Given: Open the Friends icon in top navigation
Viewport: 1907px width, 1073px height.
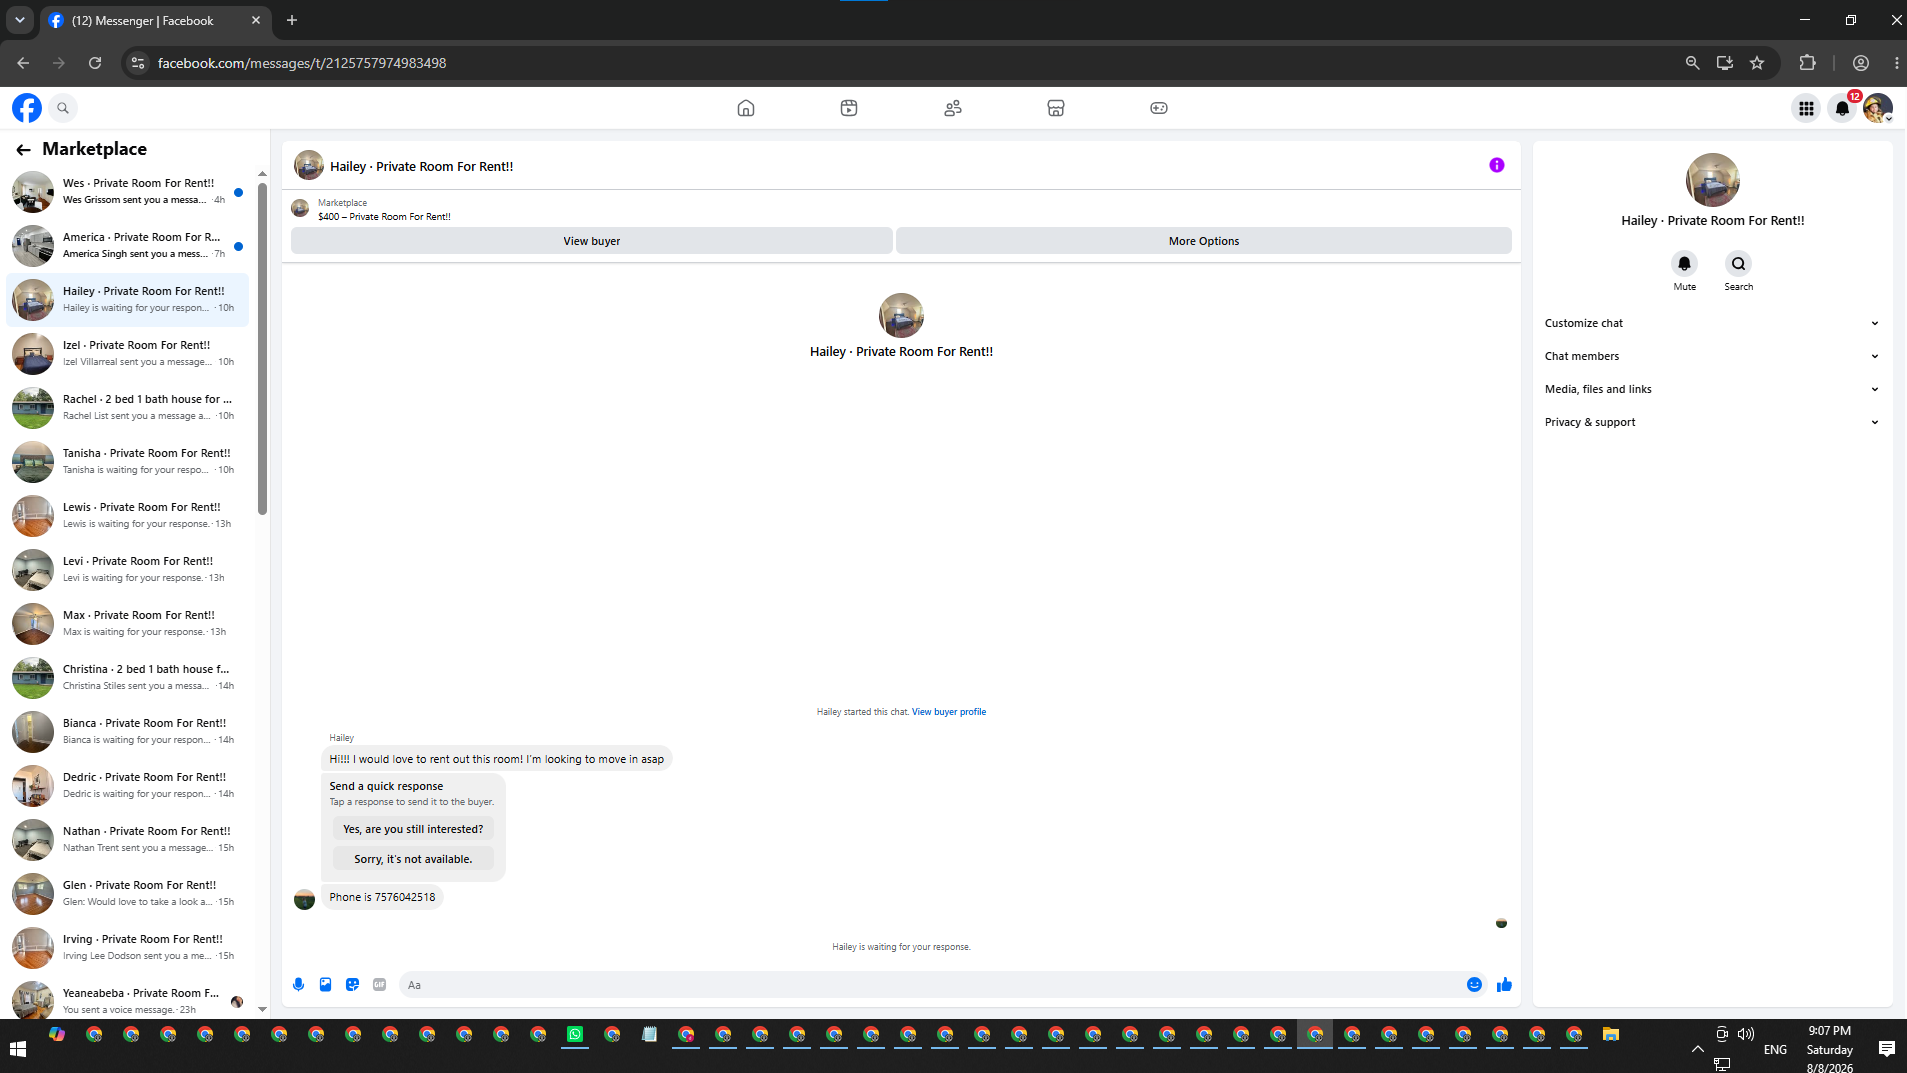Looking at the screenshot, I should 953,108.
